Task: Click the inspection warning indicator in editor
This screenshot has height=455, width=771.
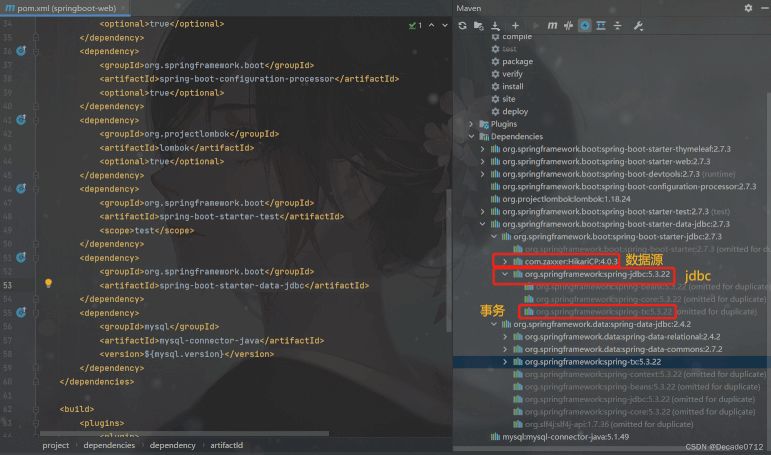Action: pos(421,24)
